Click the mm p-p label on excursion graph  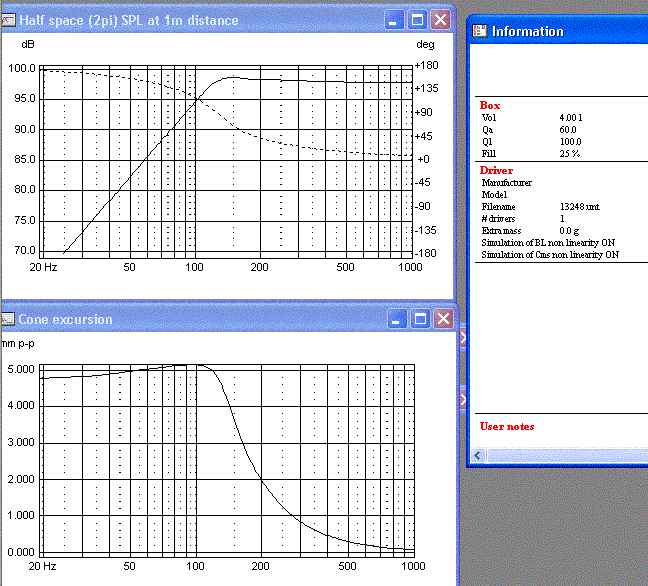(x=18, y=343)
